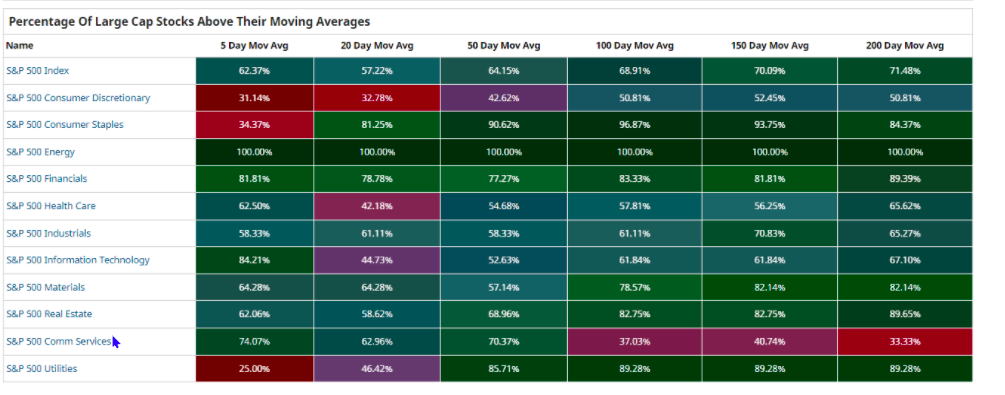Open the S&P 500 Industrials link
This screenshot has height=395, width=1005.
point(49,233)
